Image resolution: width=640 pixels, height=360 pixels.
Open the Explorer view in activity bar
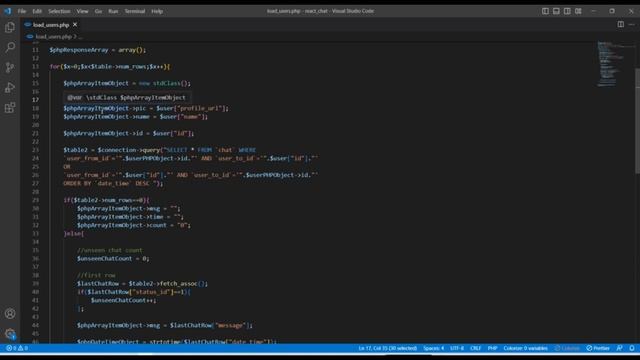[x=10, y=27]
